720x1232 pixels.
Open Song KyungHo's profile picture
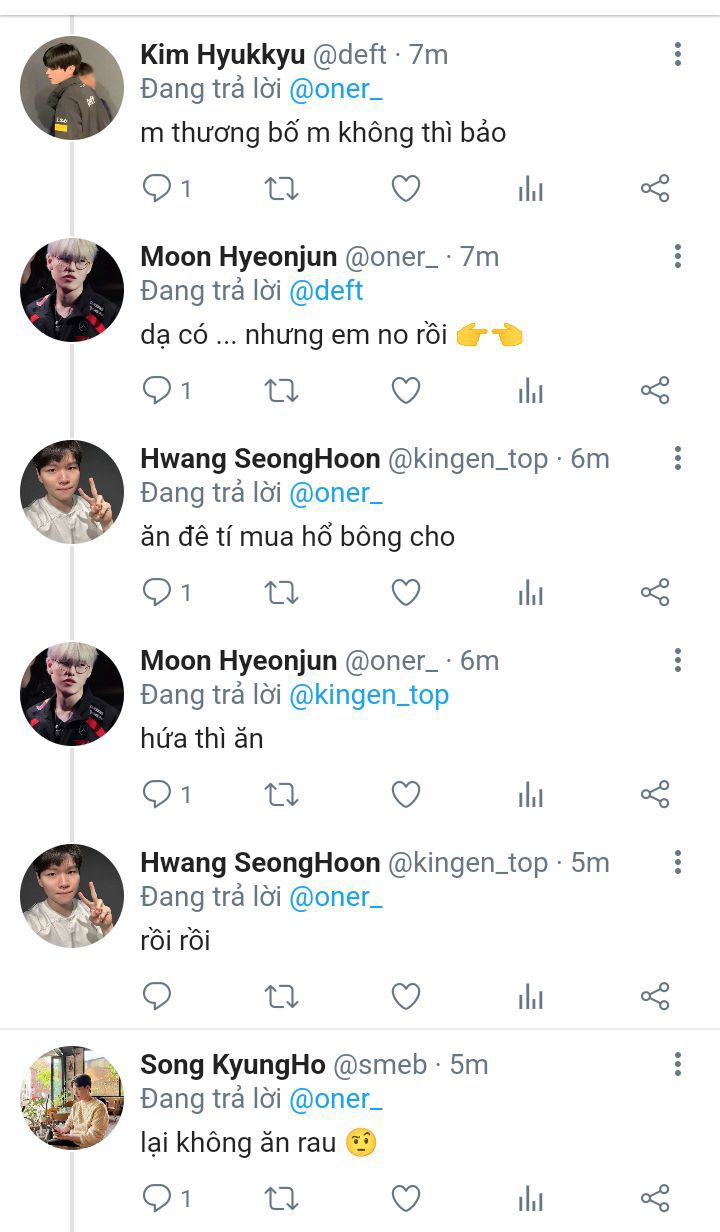(72, 1098)
